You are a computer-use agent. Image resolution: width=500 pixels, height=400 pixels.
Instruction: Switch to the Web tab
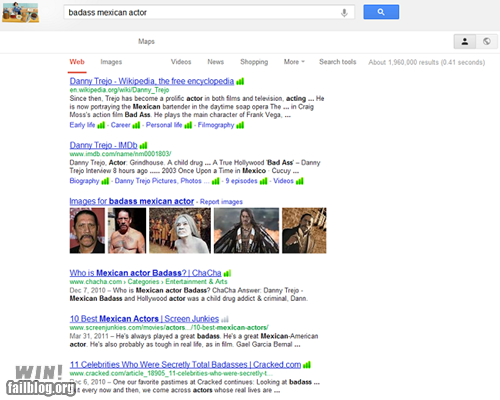77,62
